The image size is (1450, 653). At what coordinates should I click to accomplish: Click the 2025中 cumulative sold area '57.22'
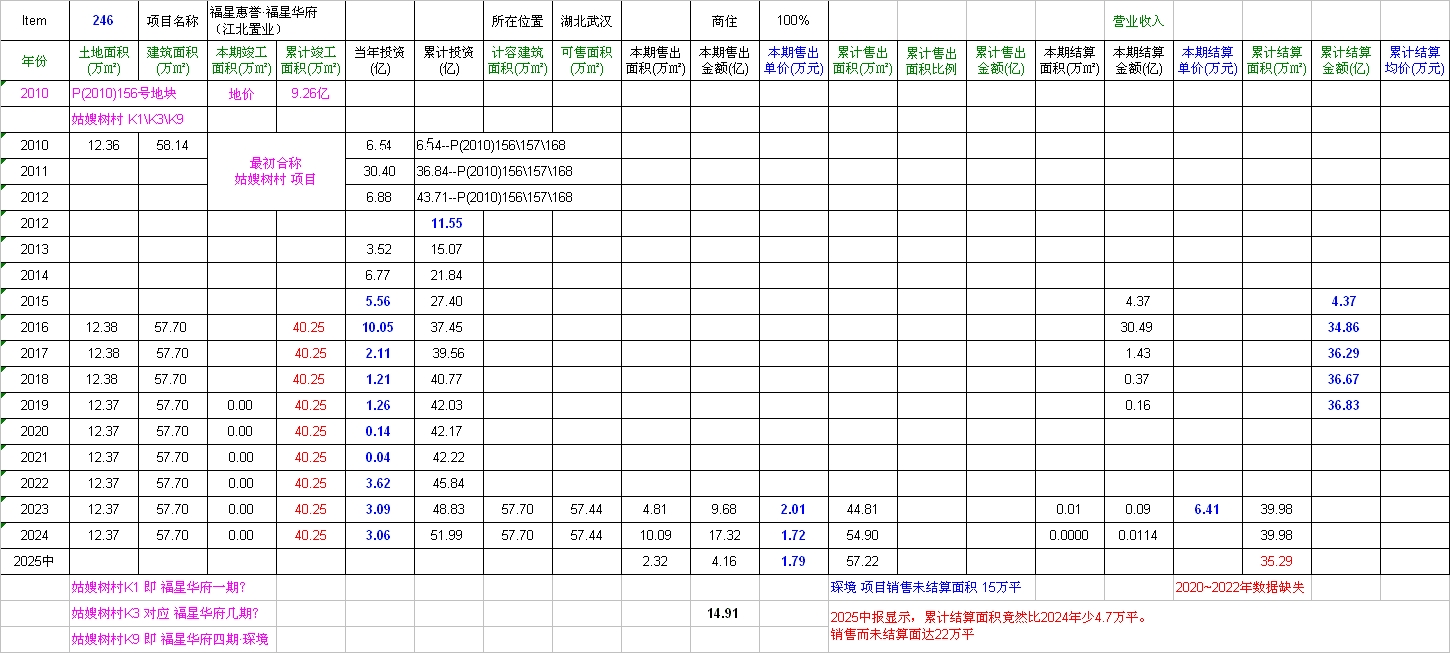point(863,562)
